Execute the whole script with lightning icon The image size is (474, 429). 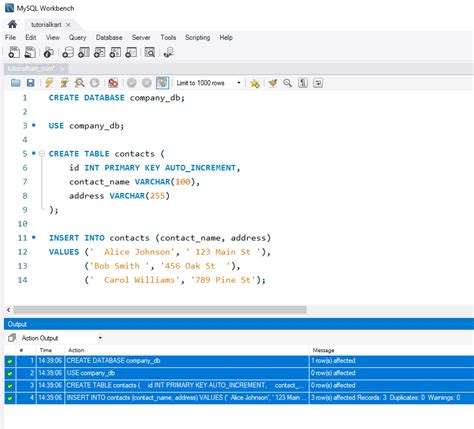point(49,83)
